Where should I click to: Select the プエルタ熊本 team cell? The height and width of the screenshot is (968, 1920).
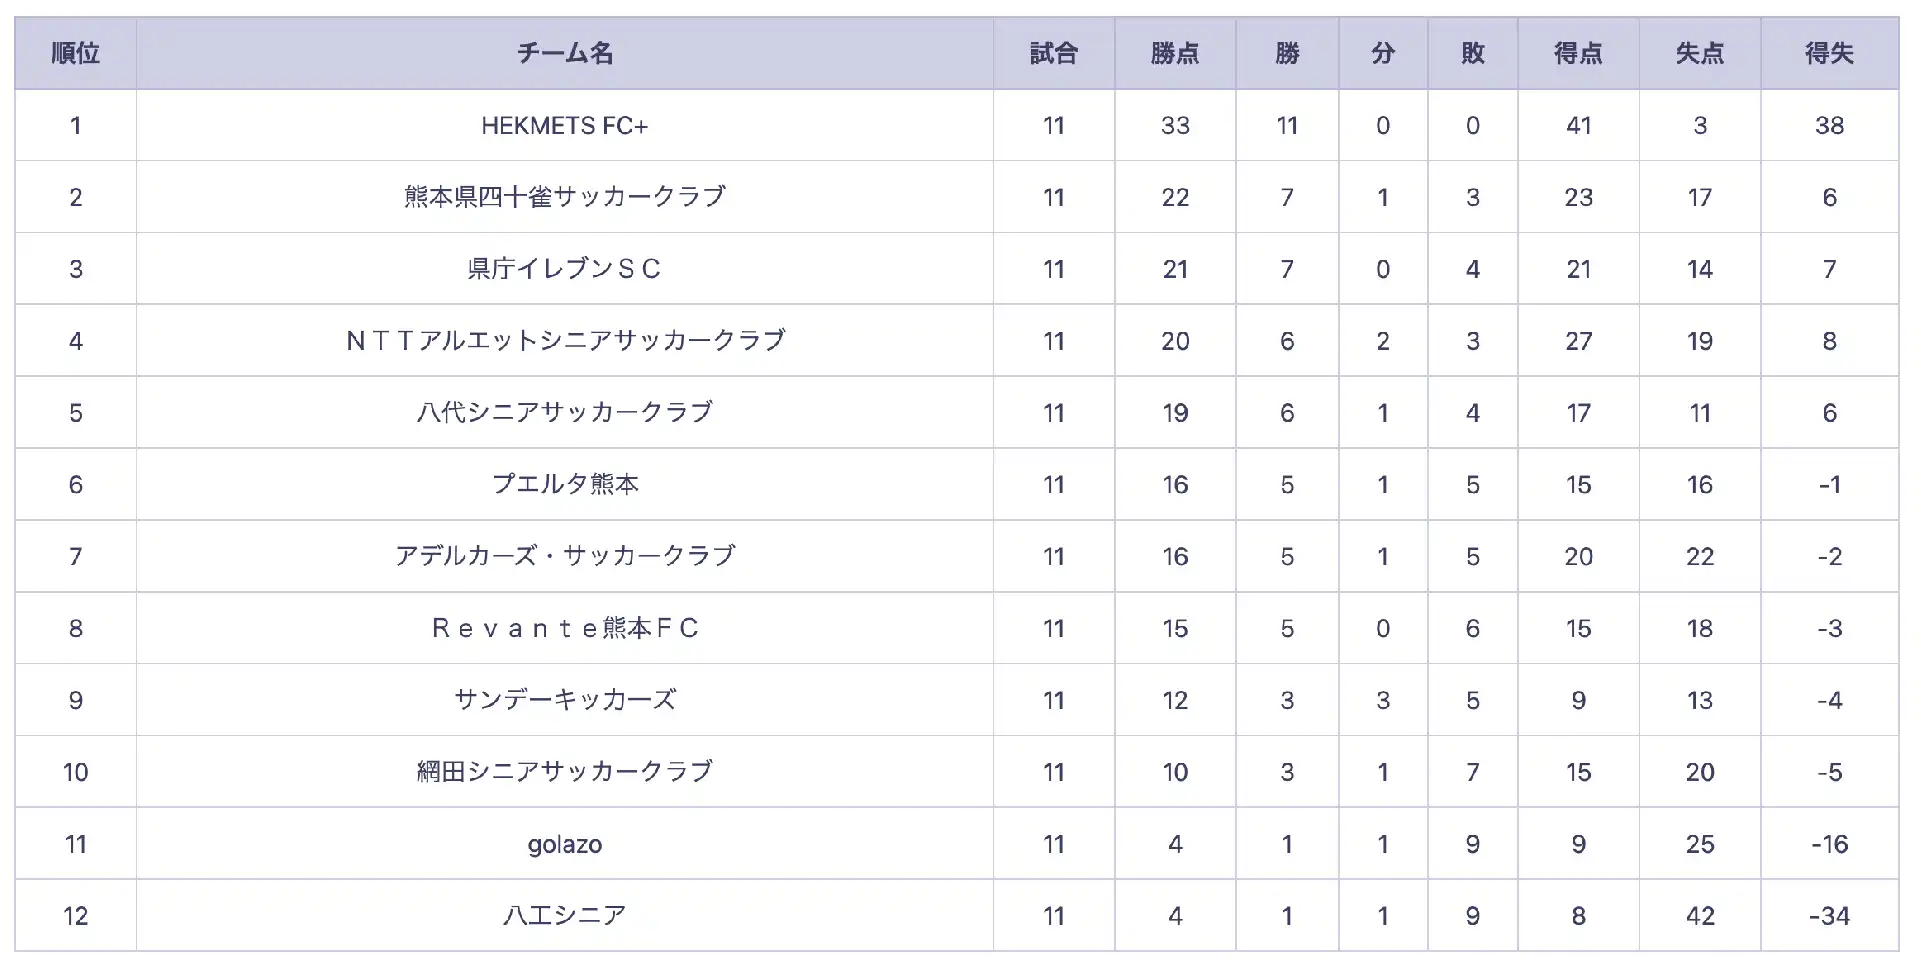point(565,485)
